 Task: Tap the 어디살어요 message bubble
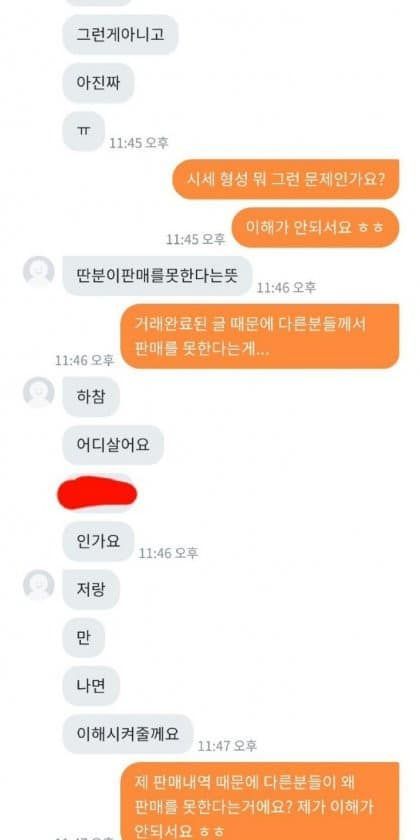(113, 445)
